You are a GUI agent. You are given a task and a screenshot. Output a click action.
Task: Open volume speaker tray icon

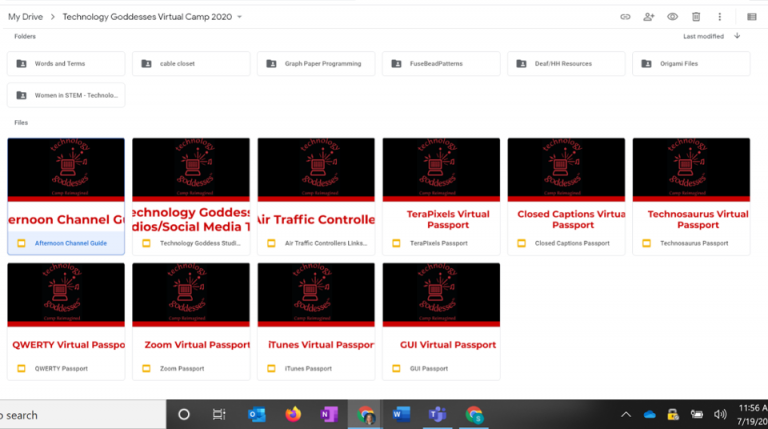[x=720, y=415]
